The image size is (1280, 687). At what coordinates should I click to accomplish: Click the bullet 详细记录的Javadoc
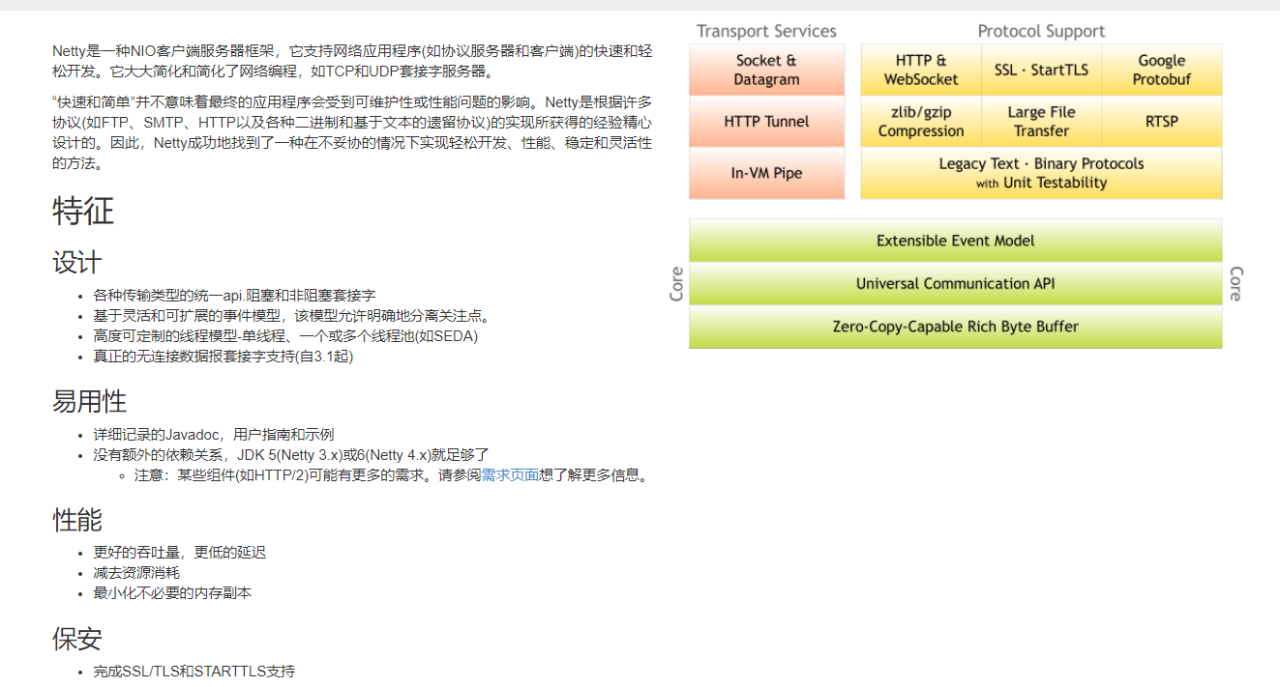[214, 435]
